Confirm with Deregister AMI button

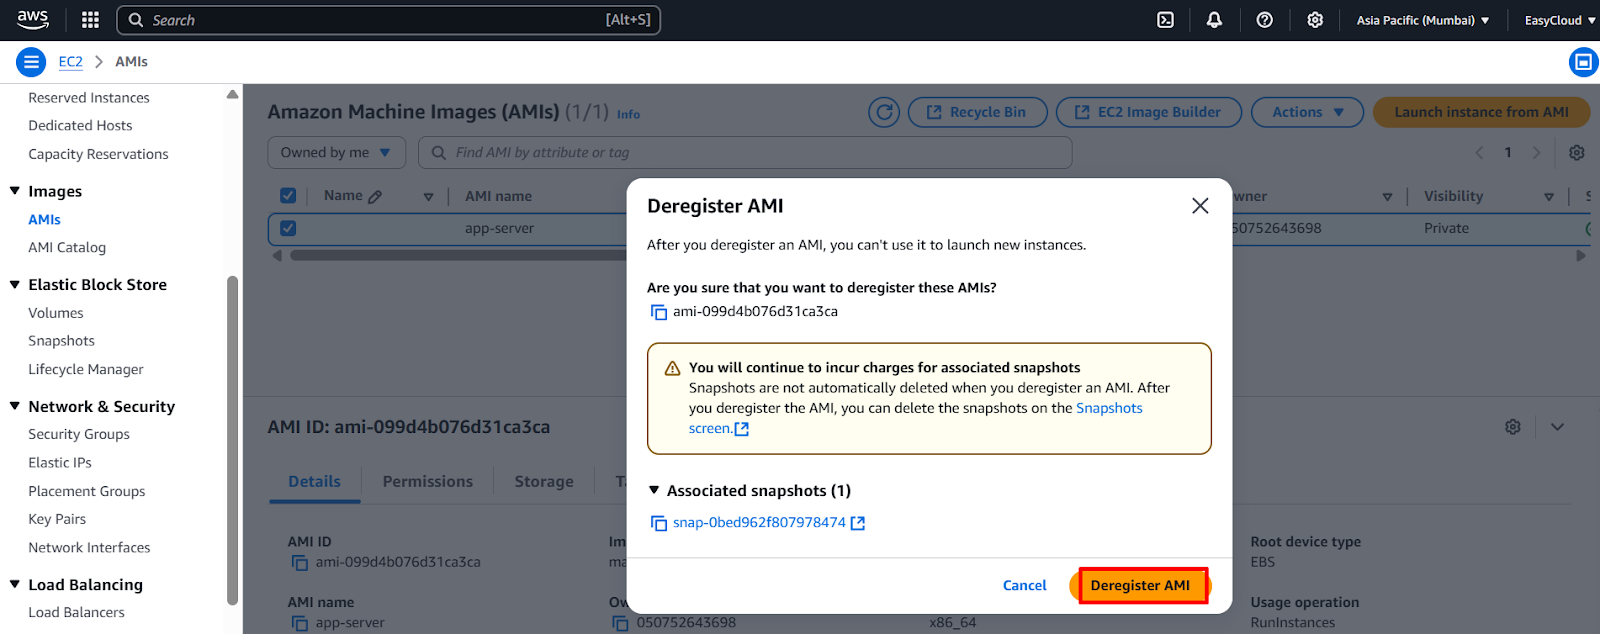click(x=1140, y=586)
